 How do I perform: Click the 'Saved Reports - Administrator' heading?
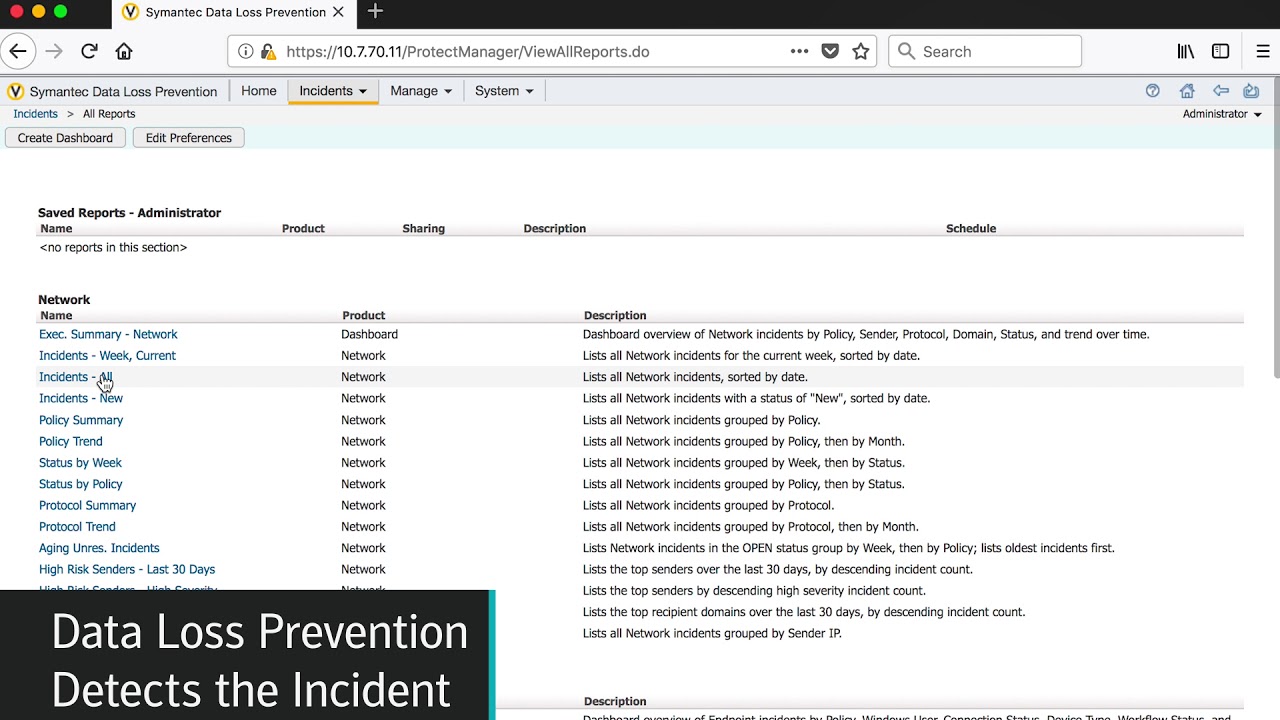[129, 213]
